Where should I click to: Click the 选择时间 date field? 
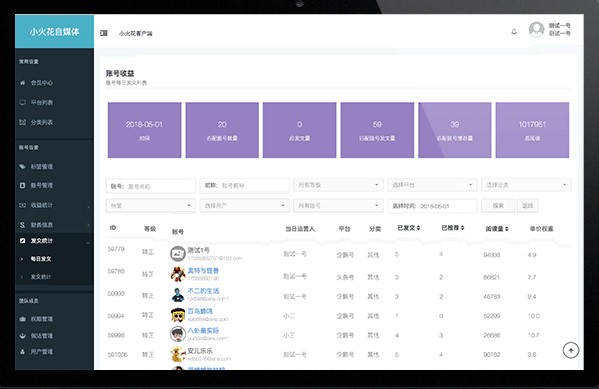[x=432, y=206]
